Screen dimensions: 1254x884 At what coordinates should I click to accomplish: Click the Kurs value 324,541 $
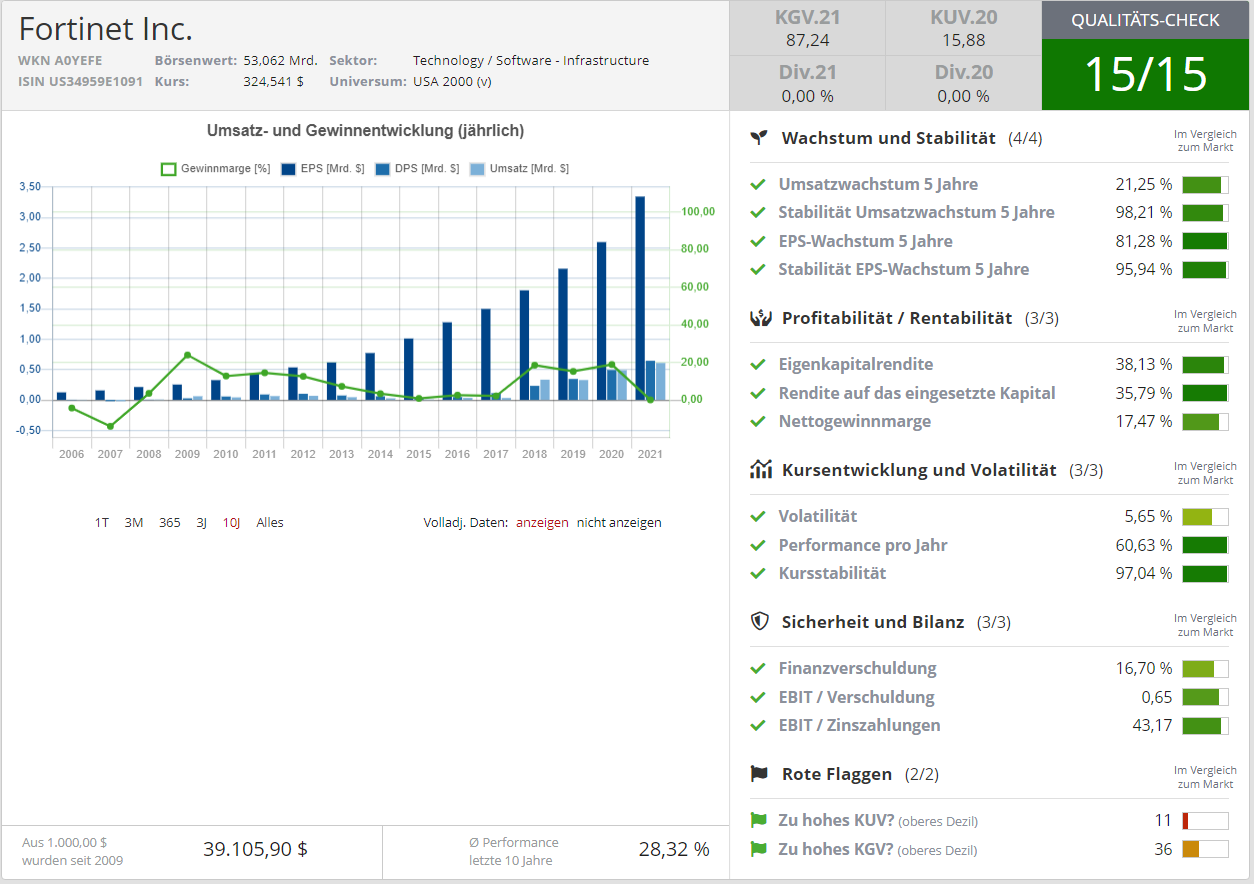pos(273,81)
